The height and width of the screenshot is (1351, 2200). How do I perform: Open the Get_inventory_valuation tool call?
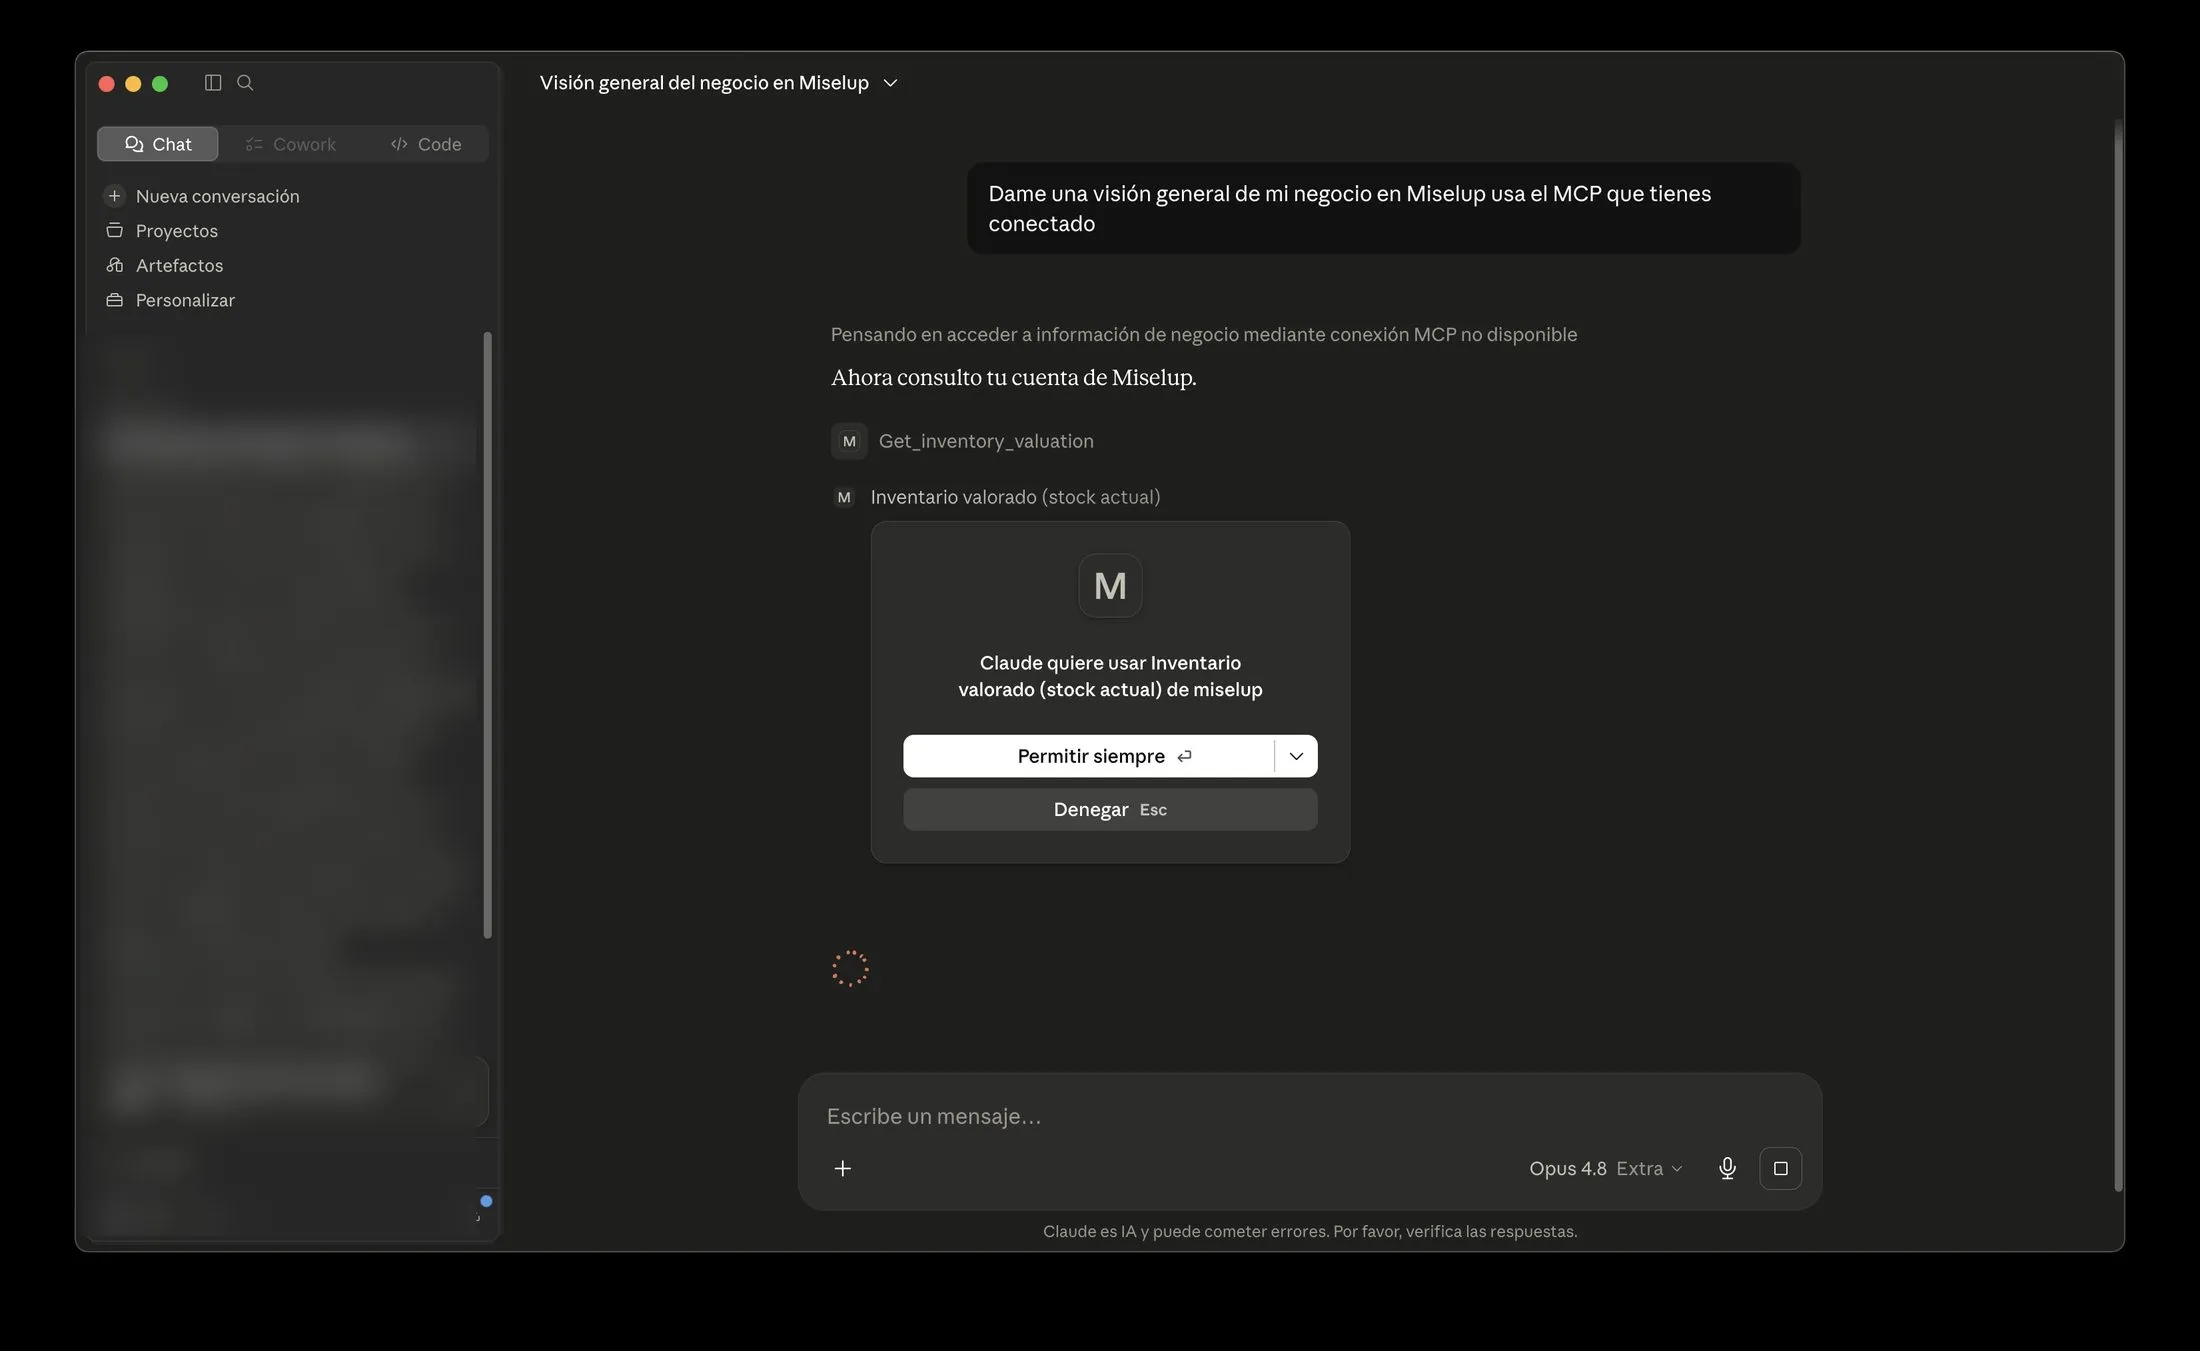click(x=986, y=441)
